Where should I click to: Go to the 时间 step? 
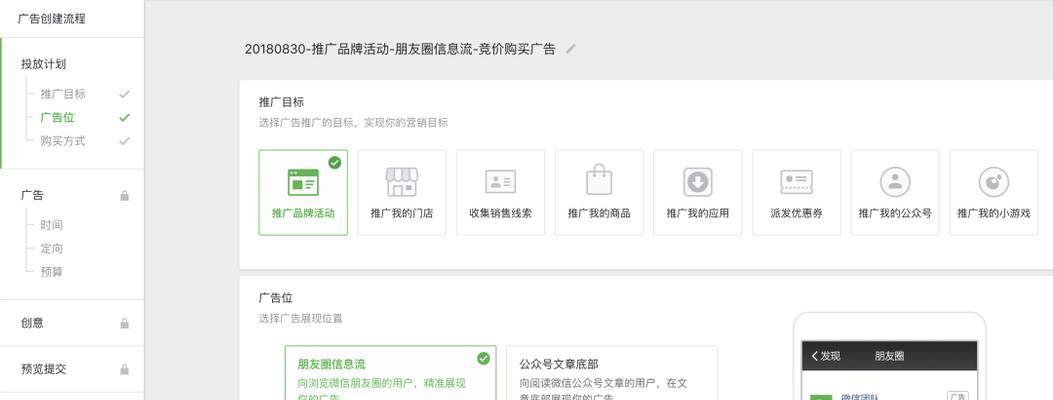click(52, 225)
